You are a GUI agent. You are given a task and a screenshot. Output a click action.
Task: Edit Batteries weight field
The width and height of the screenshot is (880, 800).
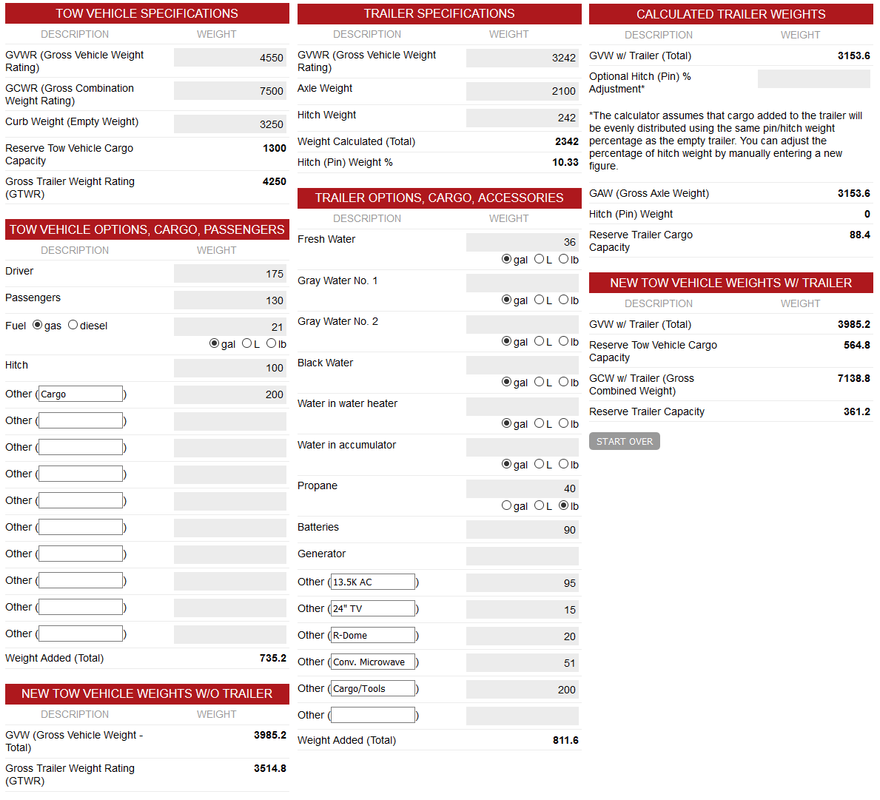522,531
